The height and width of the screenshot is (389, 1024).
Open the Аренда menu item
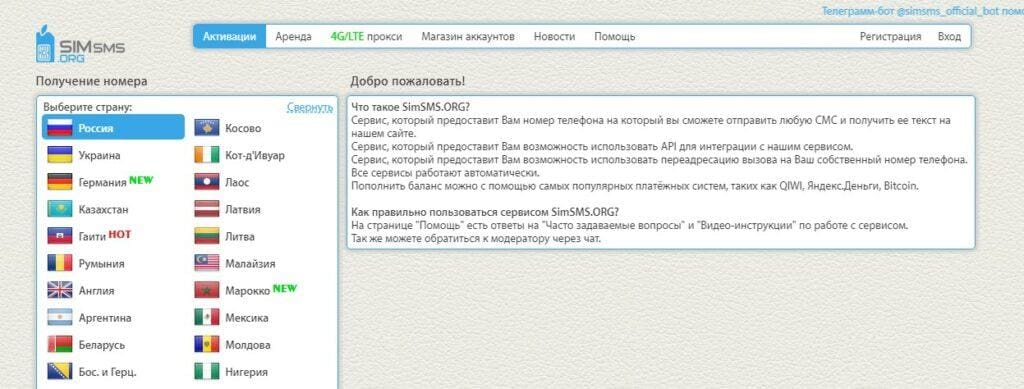(293, 37)
